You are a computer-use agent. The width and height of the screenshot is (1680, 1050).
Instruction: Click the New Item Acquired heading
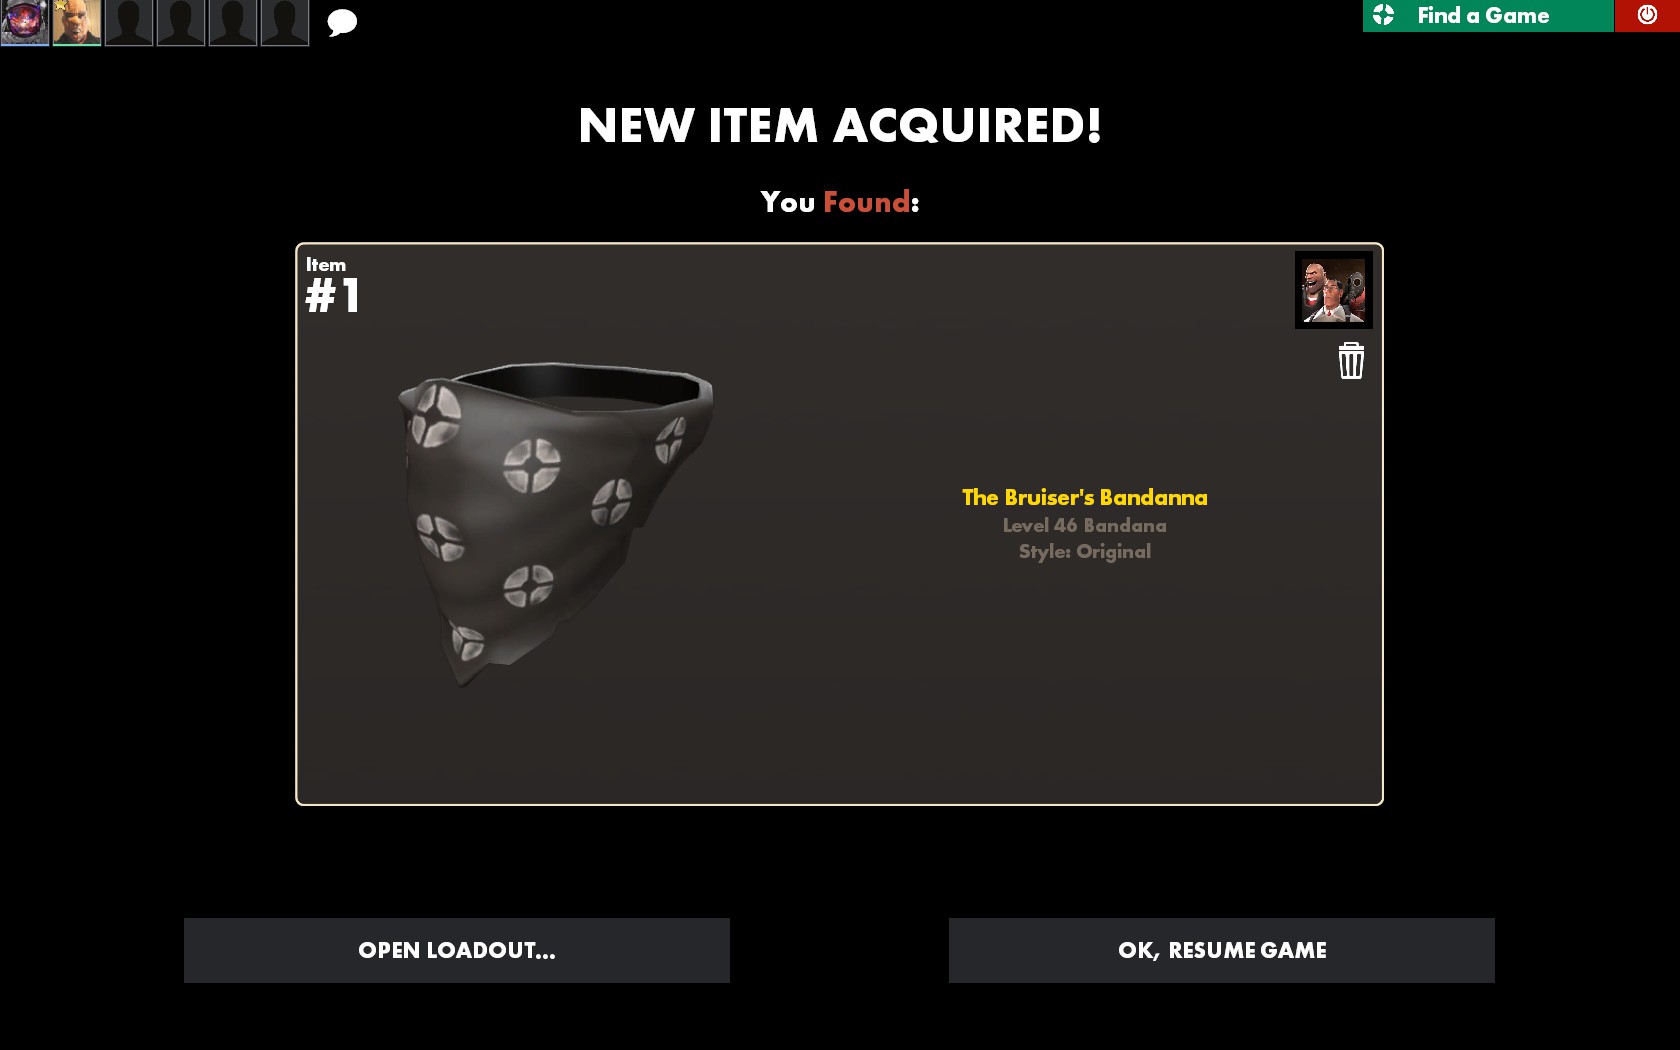point(840,126)
